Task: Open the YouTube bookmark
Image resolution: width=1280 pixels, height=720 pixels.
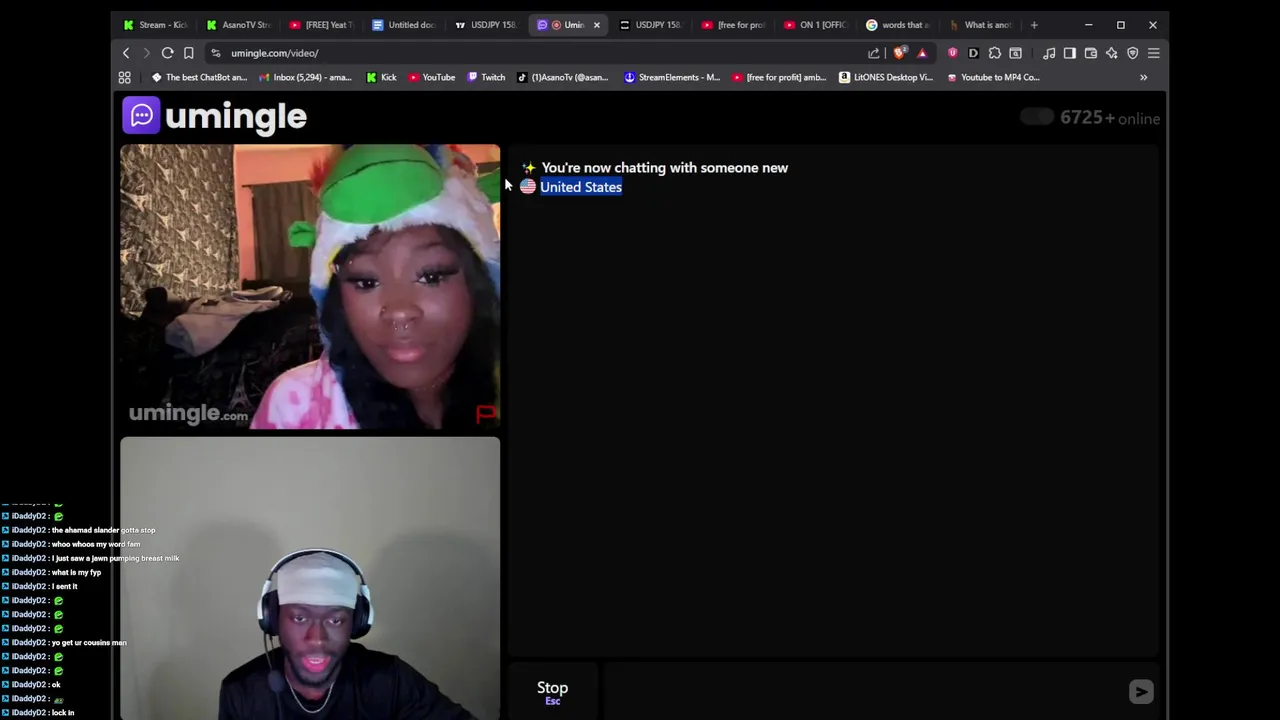Action: coord(431,77)
